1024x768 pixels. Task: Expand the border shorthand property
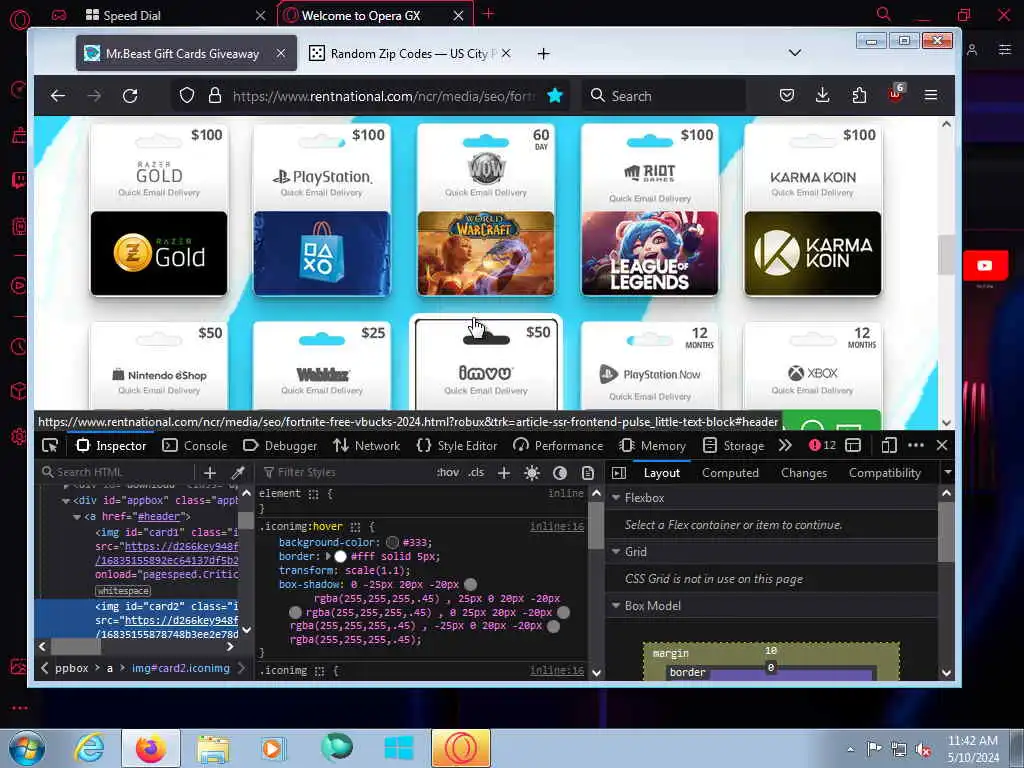click(328, 556)
